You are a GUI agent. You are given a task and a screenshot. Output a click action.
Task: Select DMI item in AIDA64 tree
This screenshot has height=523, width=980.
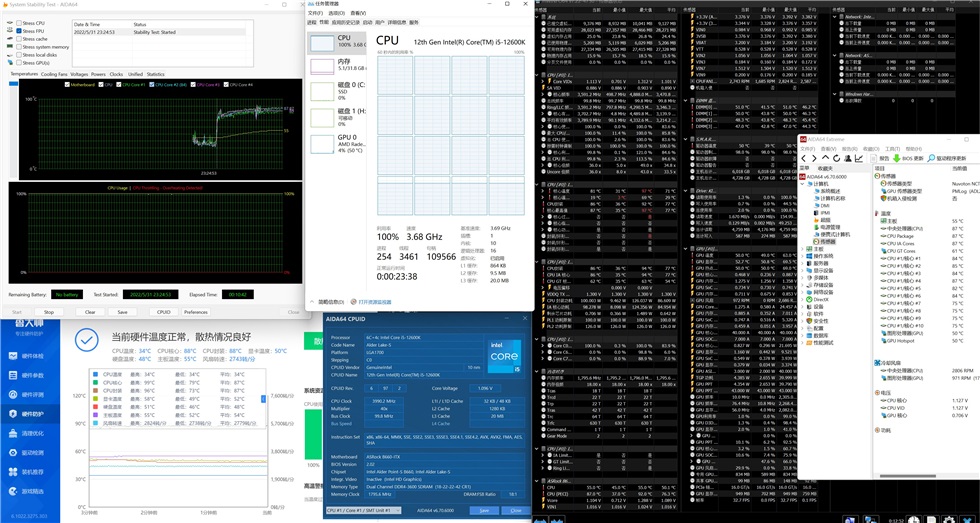coord(823,206)
